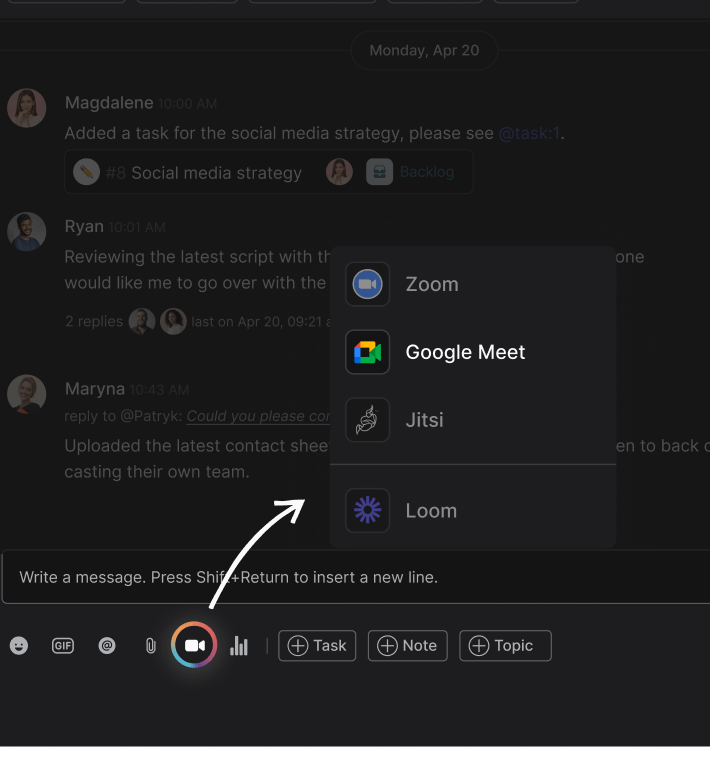Click the assignee avatar on Social media strategy card

click(x=339, y=172)
